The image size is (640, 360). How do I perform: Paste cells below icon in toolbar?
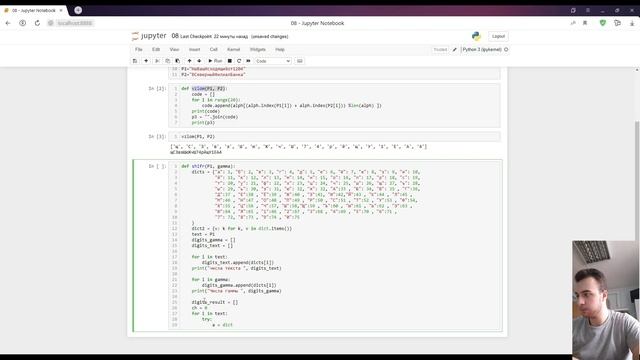click(x=178, y=61)
